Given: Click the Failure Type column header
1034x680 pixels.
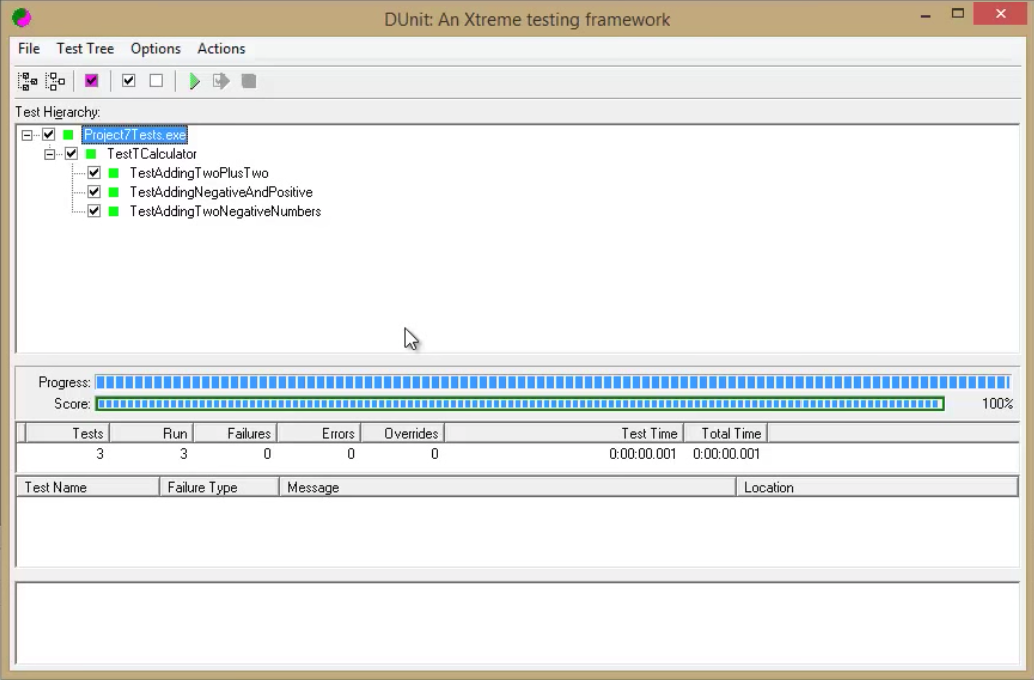Looking at the screenshot, I should click(220, 487).
